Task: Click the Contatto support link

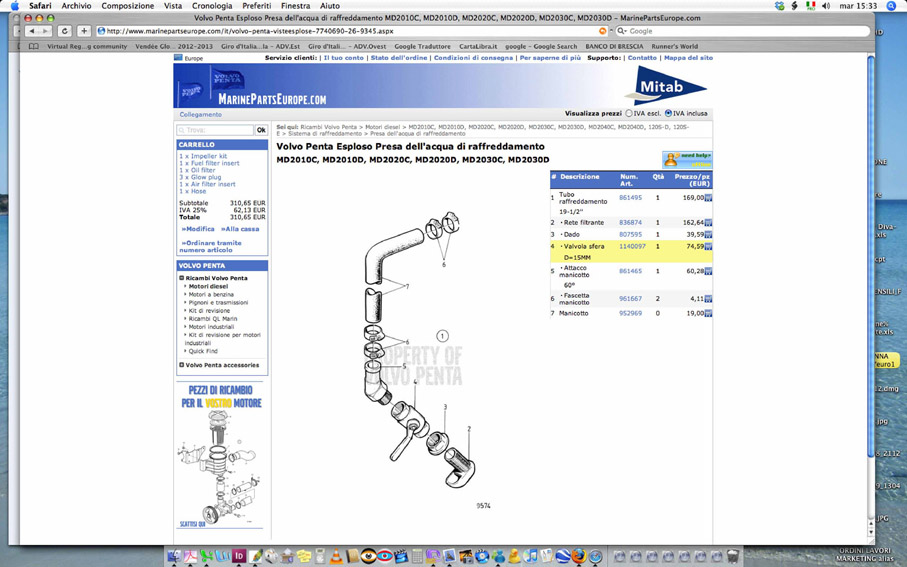Action: point(642,58)
